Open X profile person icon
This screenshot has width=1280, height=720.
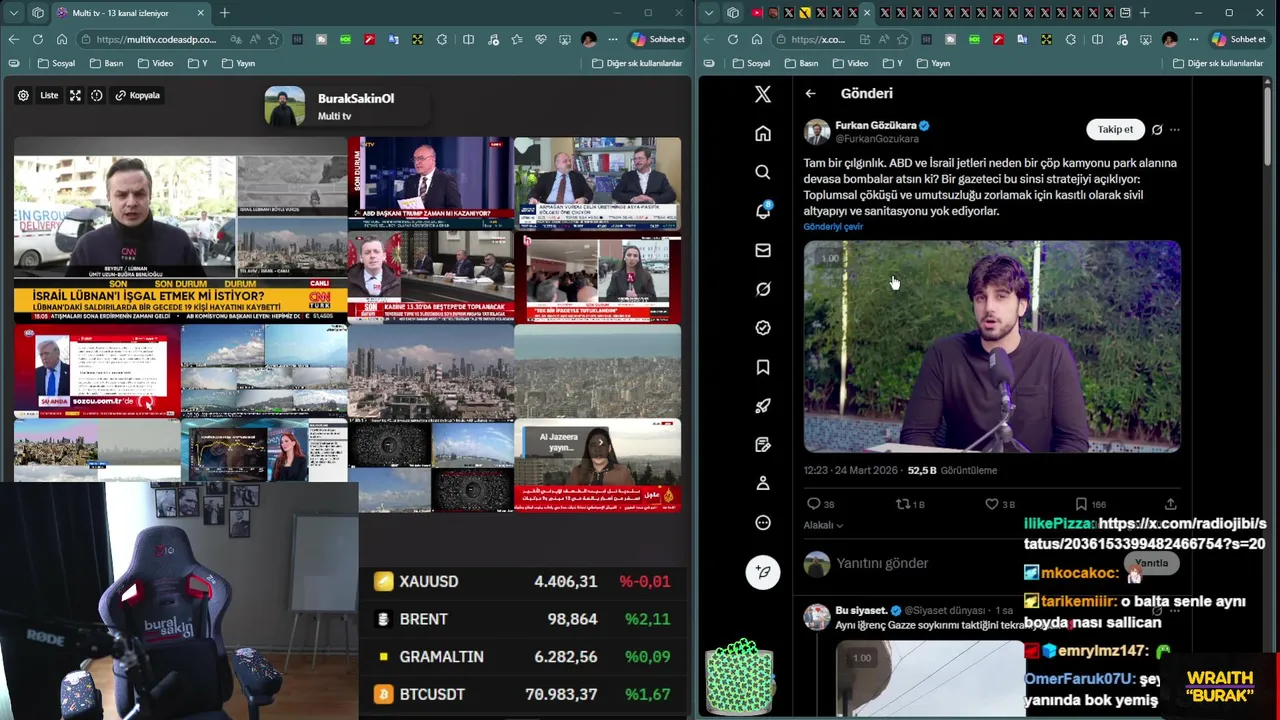pos(763,483)
